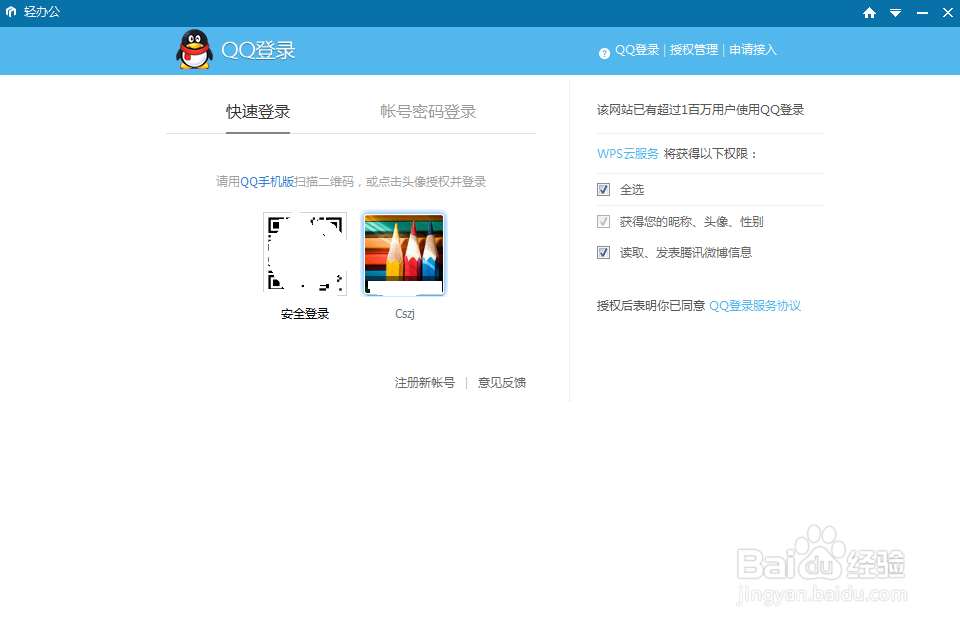Click the QR code for secure login

305,253
